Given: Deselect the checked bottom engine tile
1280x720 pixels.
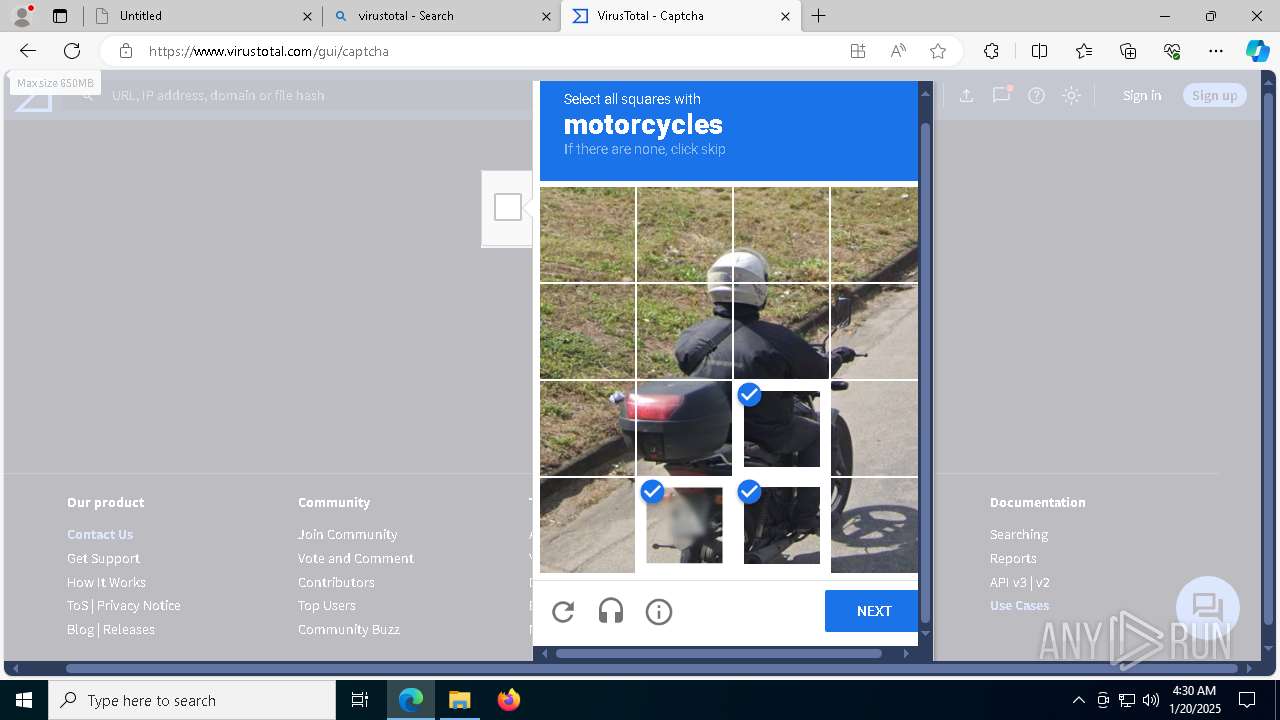Looking at the screenshot, I should coord(782,525).
